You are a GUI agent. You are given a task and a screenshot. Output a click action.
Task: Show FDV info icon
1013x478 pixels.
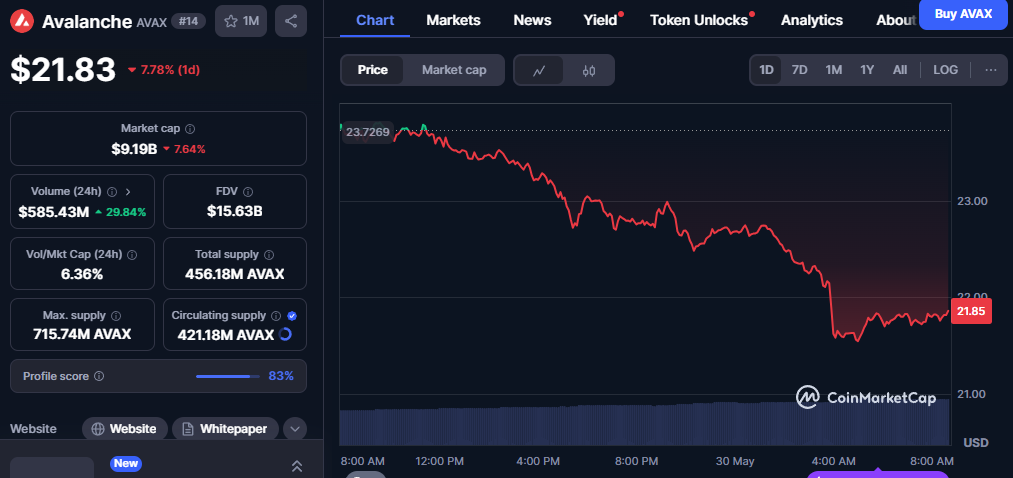(x=248, y=192)
